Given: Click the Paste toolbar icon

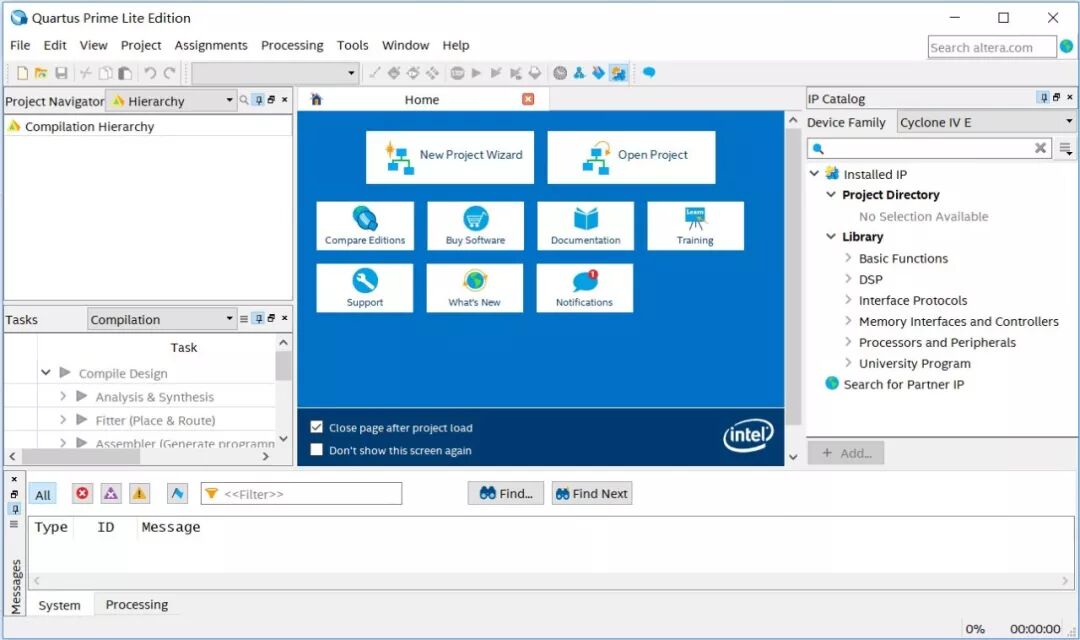Looking at the screenshot, I should coord(125,73).
